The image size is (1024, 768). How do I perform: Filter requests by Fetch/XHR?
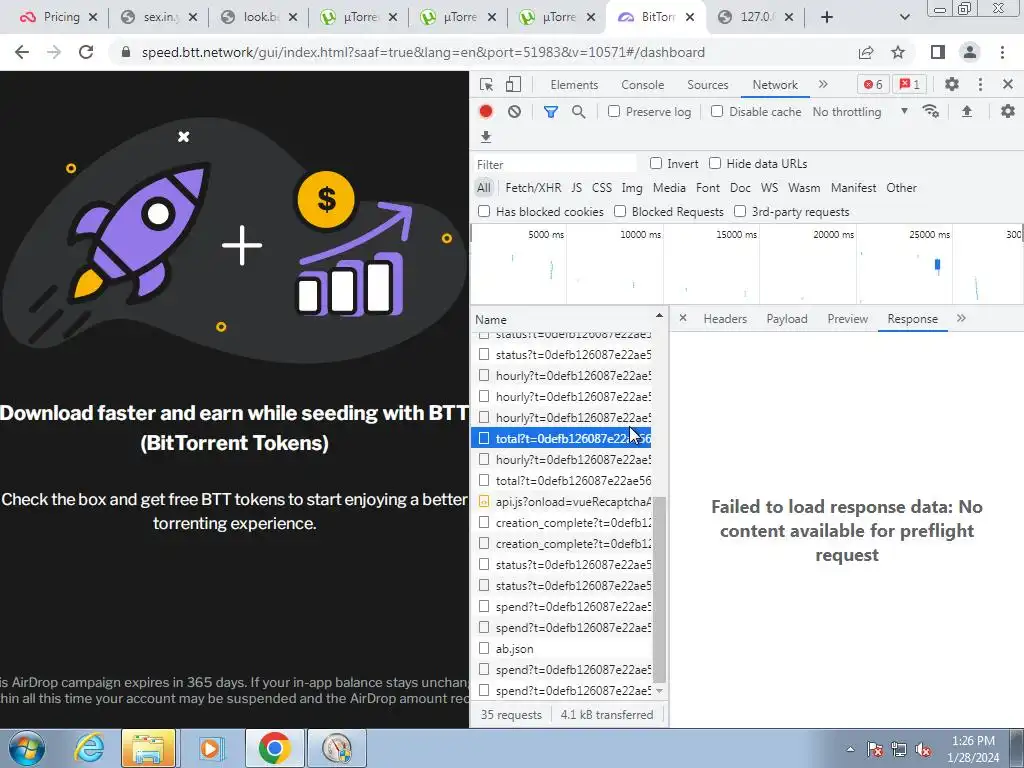click(x=533, y=188)
